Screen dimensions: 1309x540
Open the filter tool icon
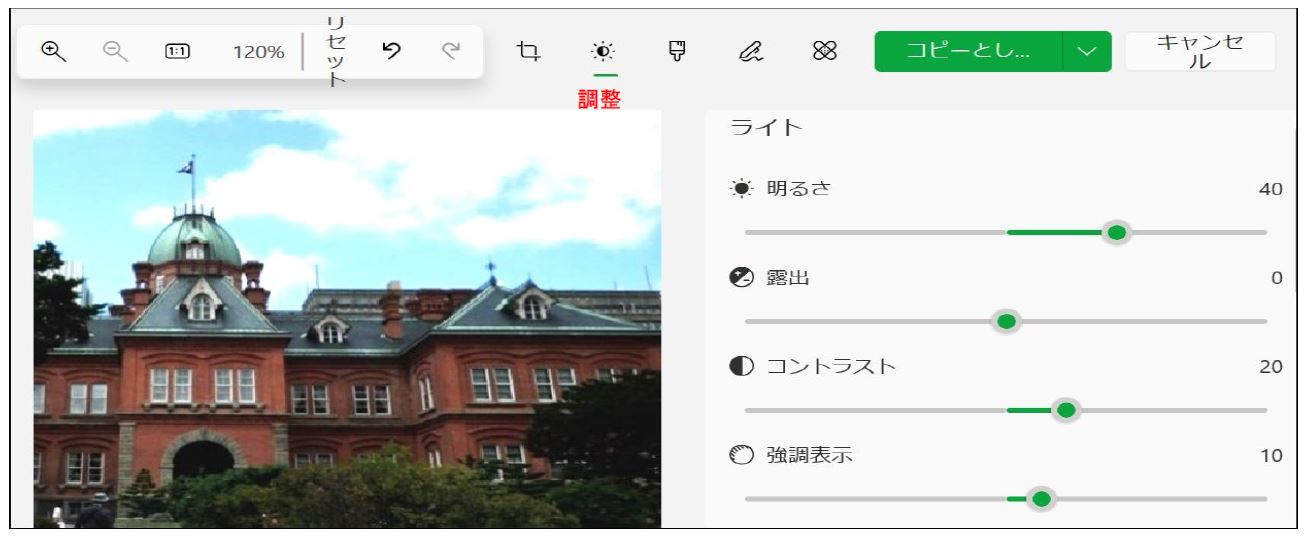(677, 50)
